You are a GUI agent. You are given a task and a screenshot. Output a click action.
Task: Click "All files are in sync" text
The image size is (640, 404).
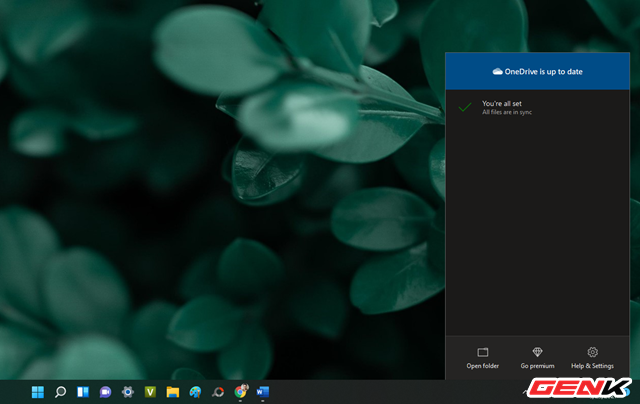pos(507,112)
